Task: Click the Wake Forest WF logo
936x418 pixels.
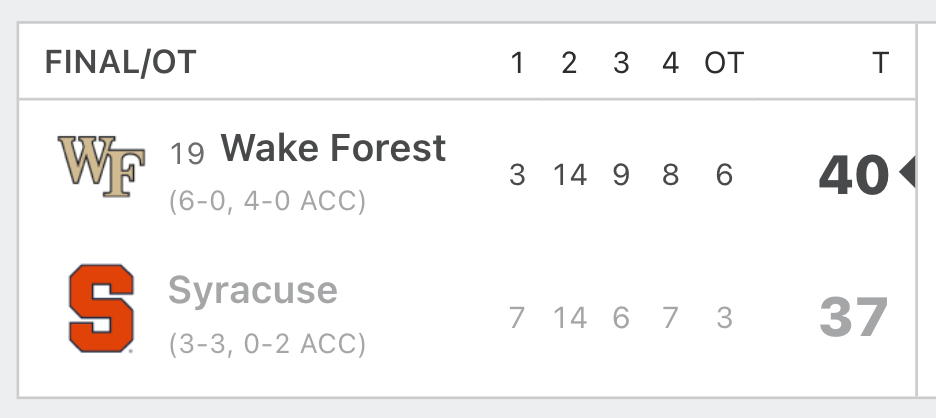Action: click(x=101, y=167)
